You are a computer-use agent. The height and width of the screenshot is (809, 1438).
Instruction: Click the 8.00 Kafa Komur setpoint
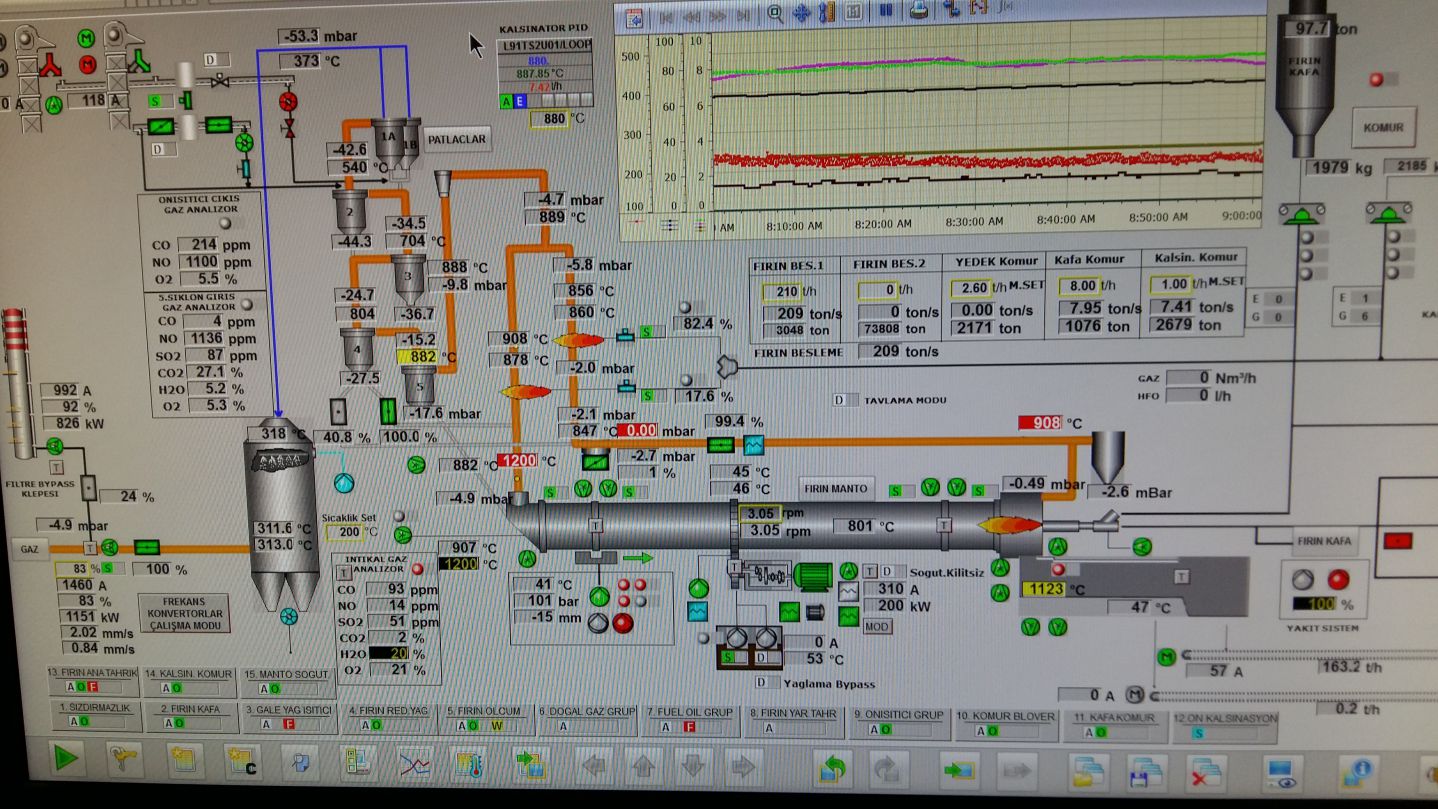click(1079, 285)
